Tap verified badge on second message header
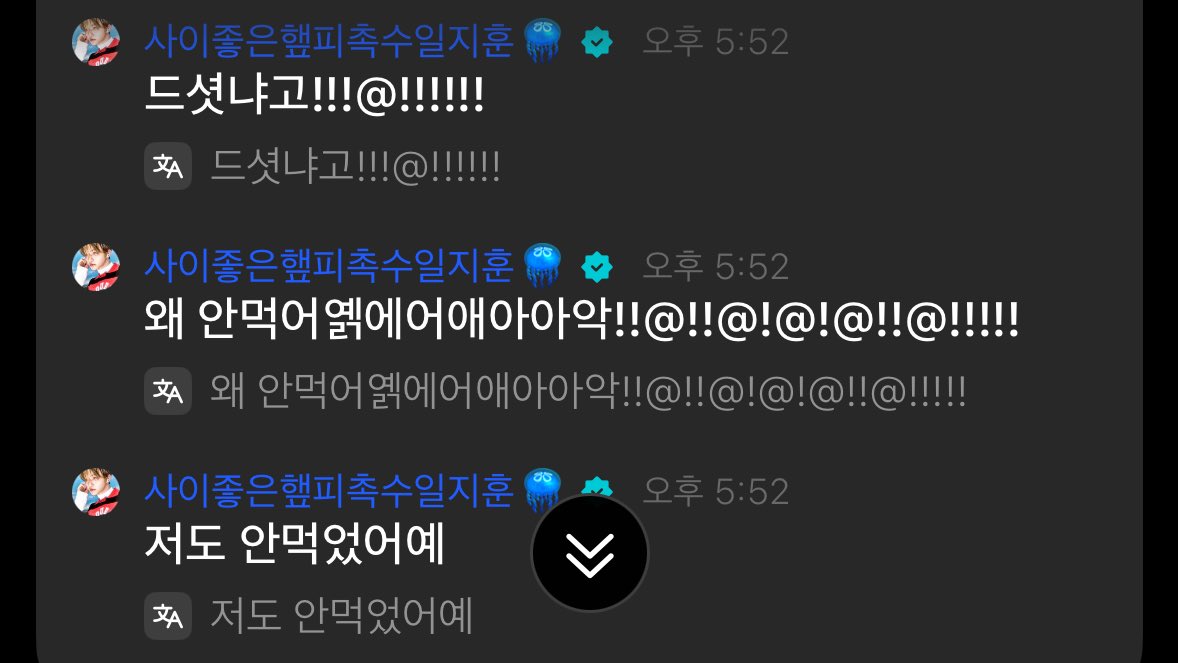The width and height of the screenshot is (1178, 663). coord(597,267)
